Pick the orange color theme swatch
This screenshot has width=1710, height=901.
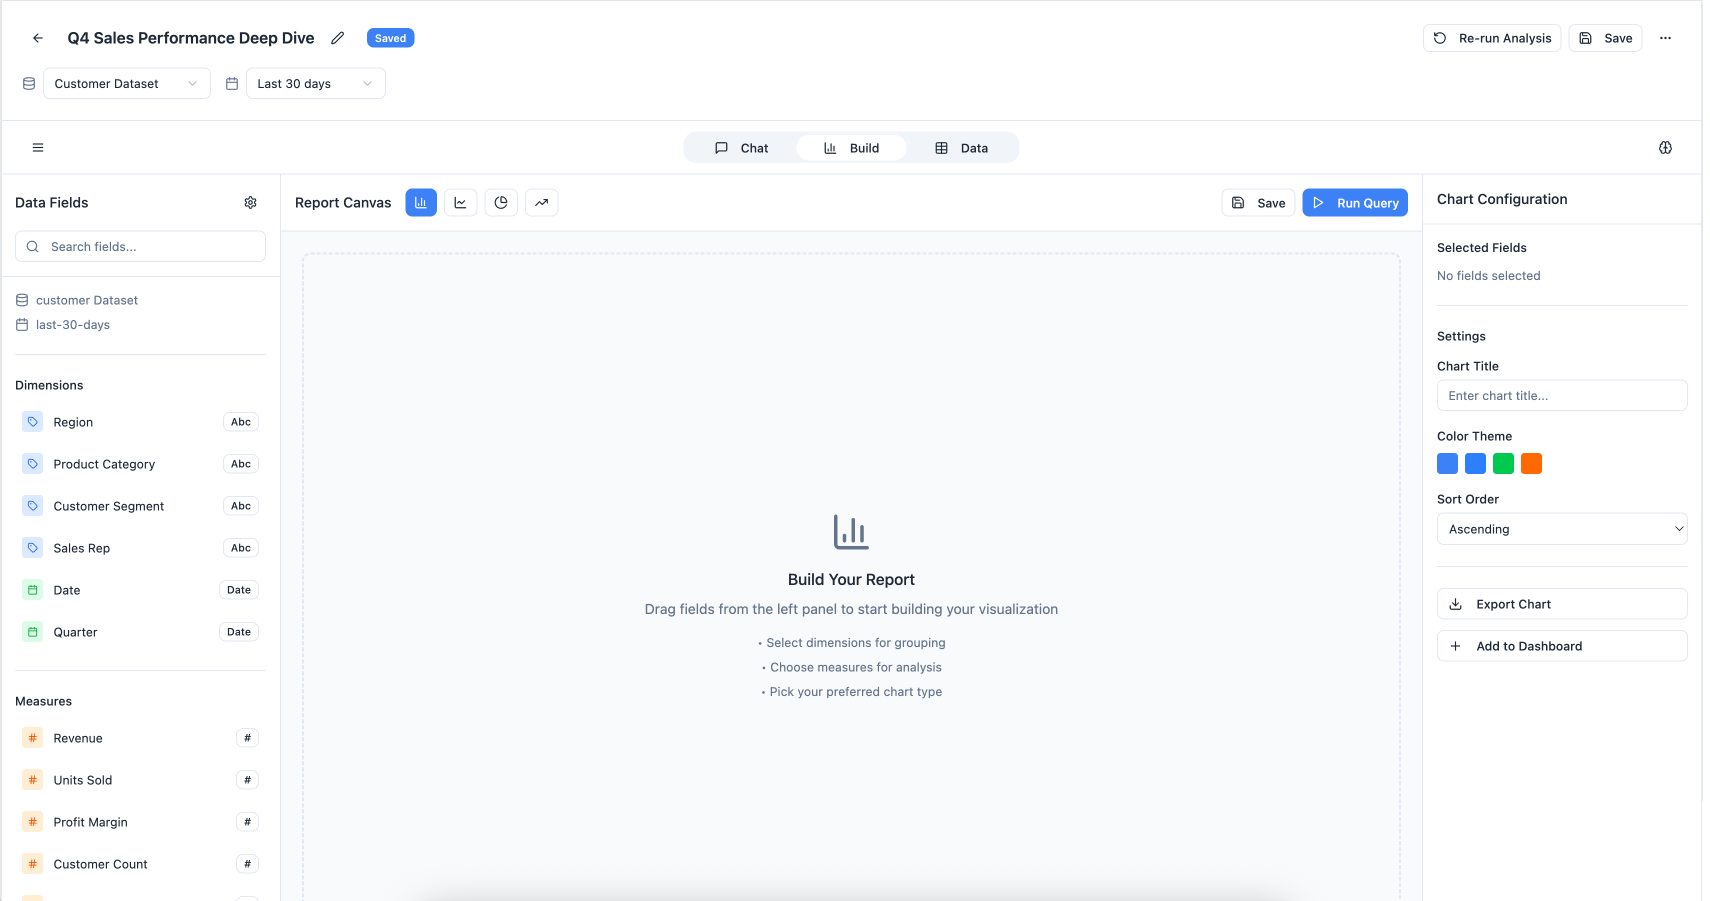coord(1531,464)
